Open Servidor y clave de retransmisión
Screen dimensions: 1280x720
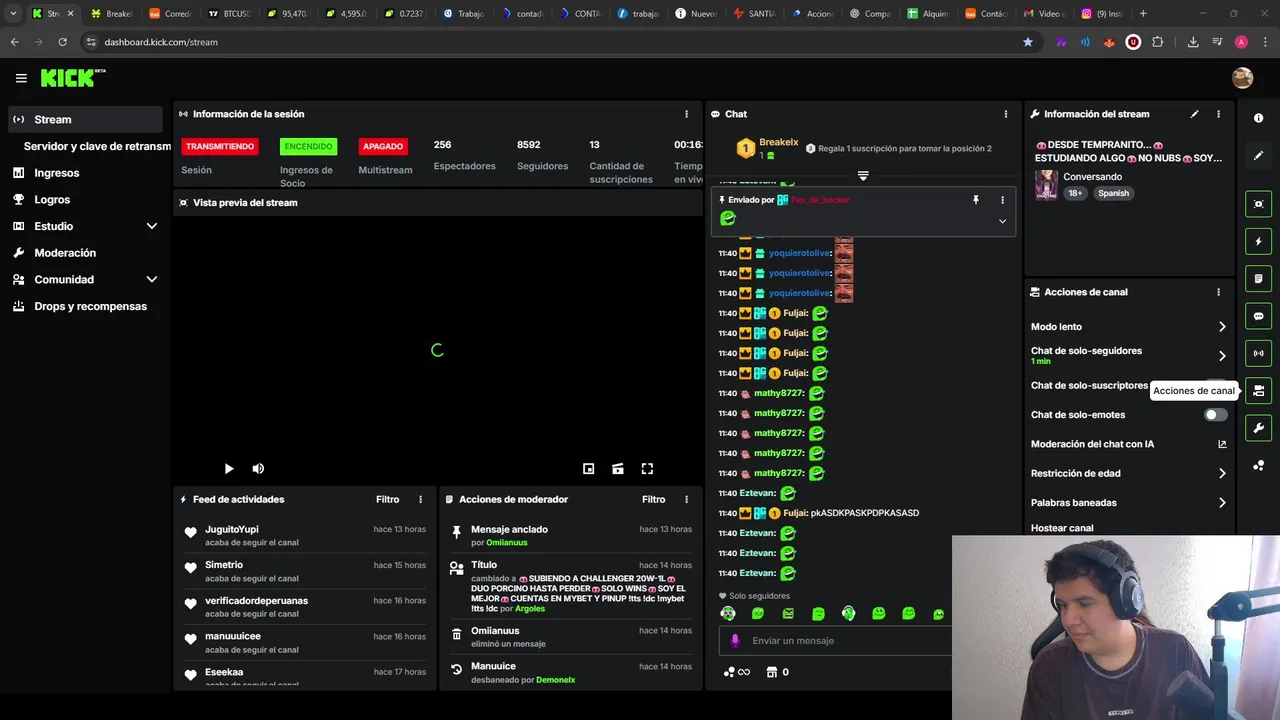click(97, 146)
